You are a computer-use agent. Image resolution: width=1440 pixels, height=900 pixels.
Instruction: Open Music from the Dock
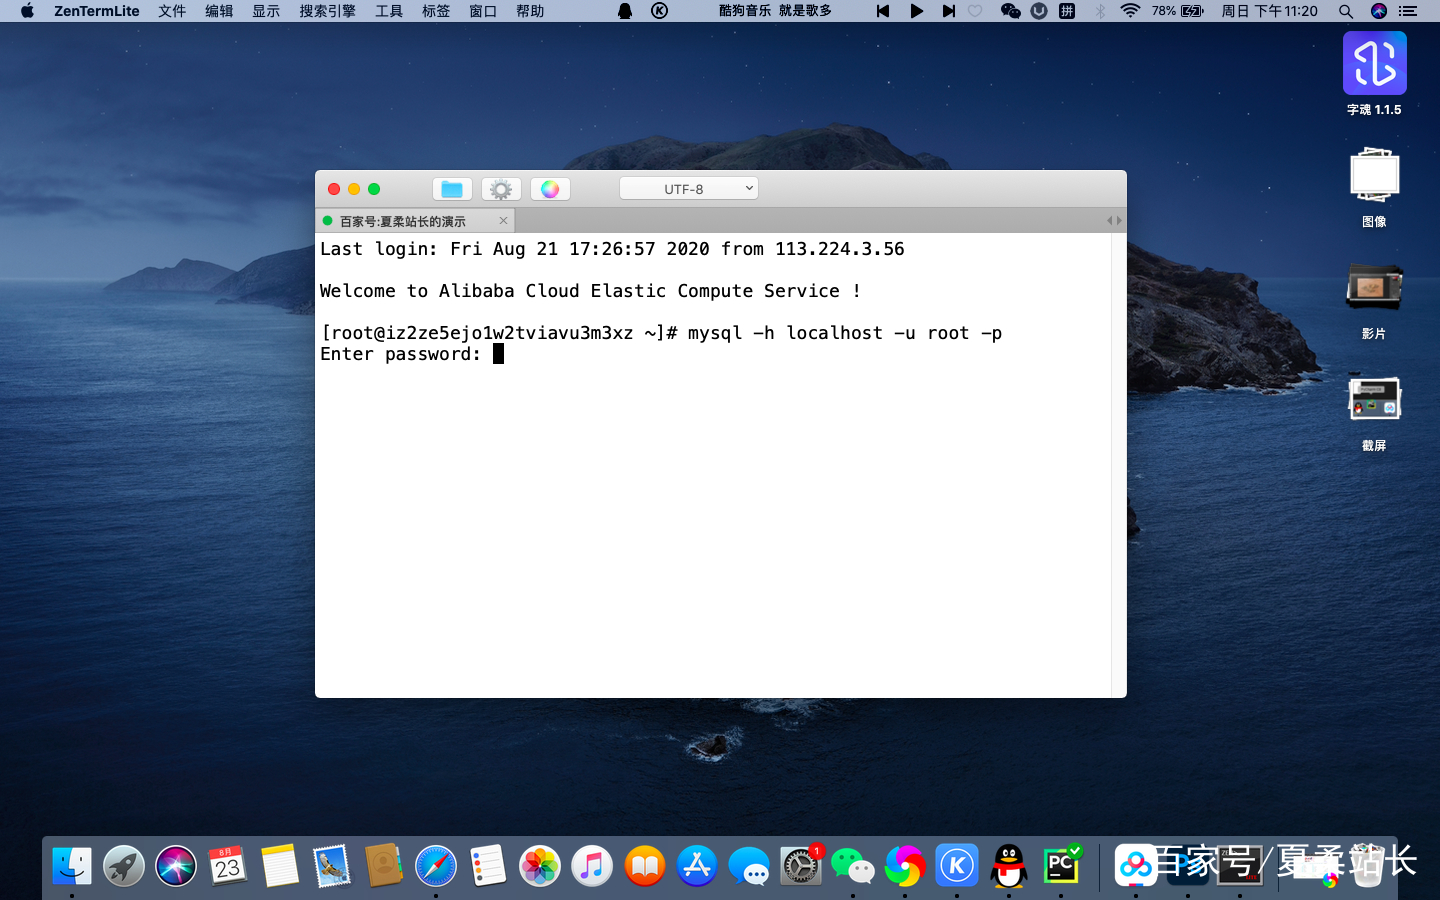coord(592,866)
